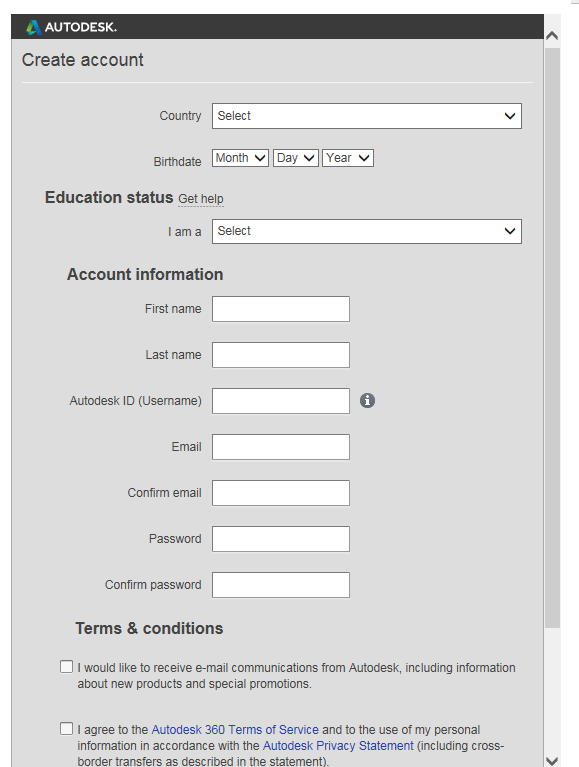The width and height of the screenshot is (579, 767).
Task: Focus the Password field
Action: [281, 539]
